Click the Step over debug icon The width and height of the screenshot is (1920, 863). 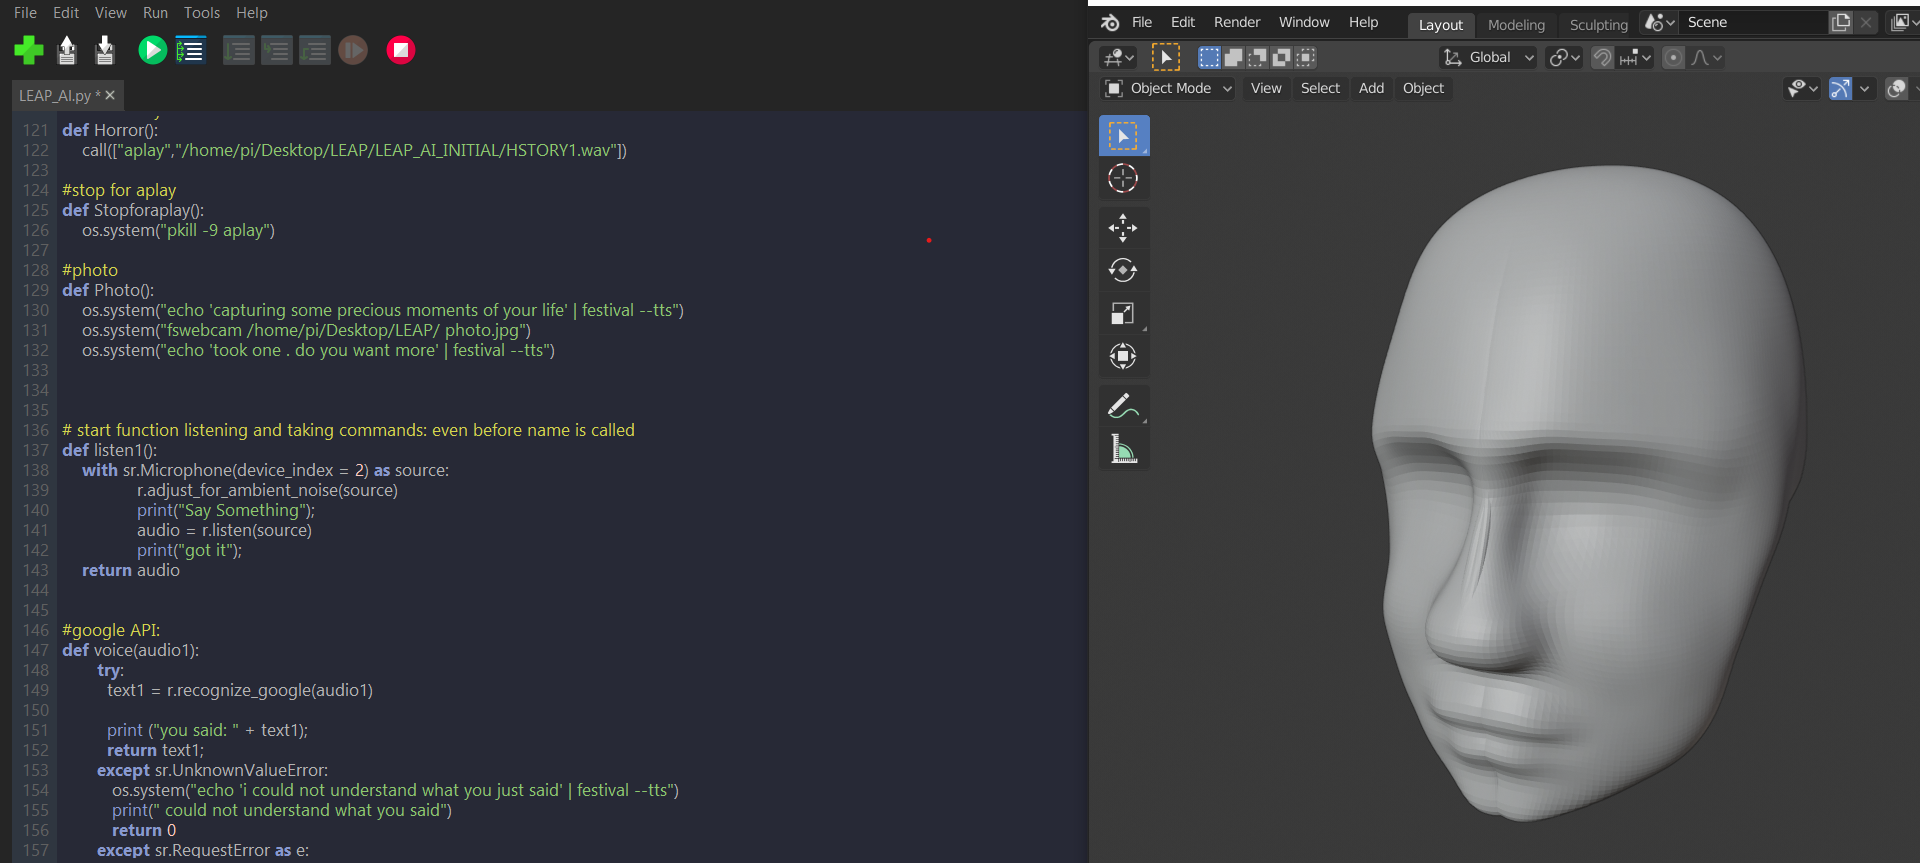(238, 50)
